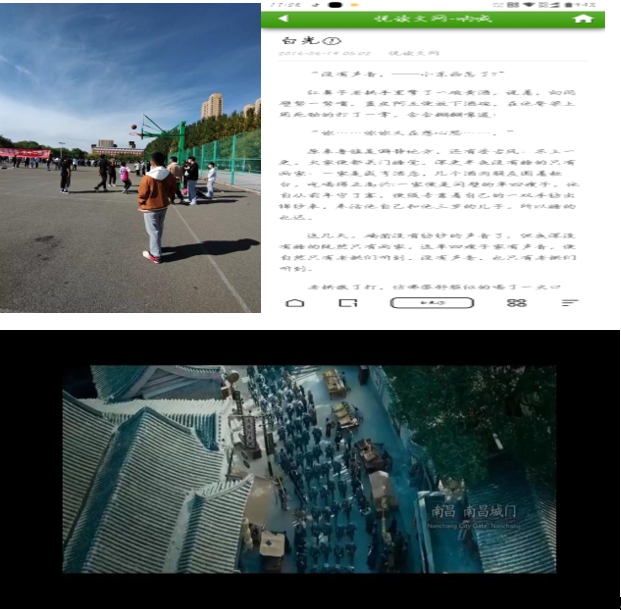Screen dimensions: 621x610
Task: Tap the clock time in status bar
Action: tap(281, 4)
